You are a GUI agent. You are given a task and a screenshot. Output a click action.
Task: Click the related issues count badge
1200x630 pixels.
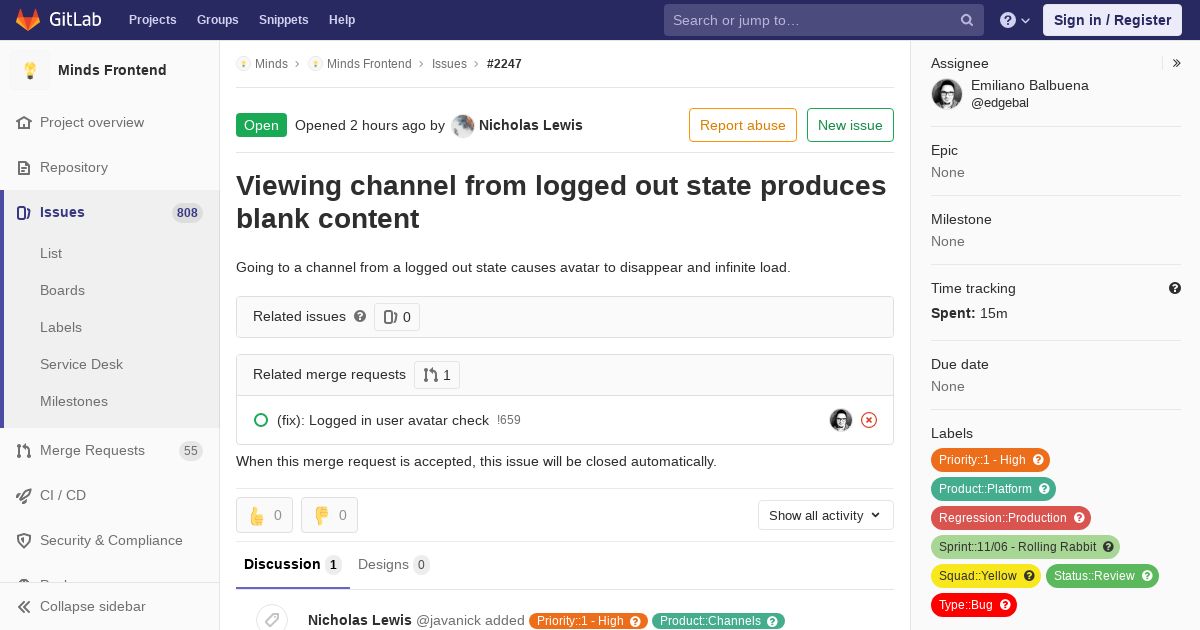click(x=397, y=317)
